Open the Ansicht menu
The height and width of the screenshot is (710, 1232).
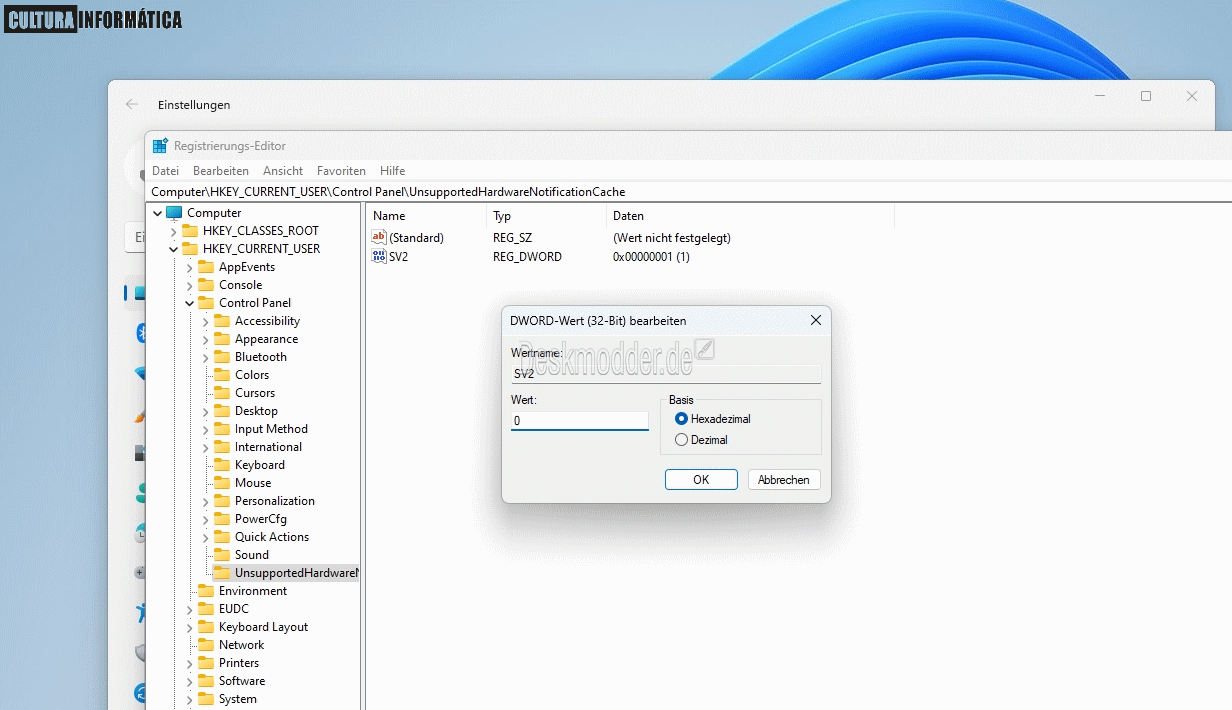click(283, 171)
